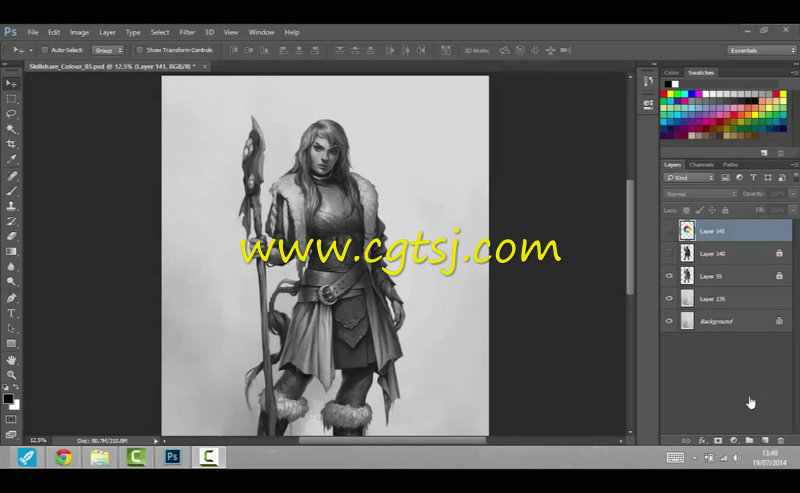Open the layer filter Kind dropdown
This screenshot has width=800, height=493.
click(x=689, y=178)
